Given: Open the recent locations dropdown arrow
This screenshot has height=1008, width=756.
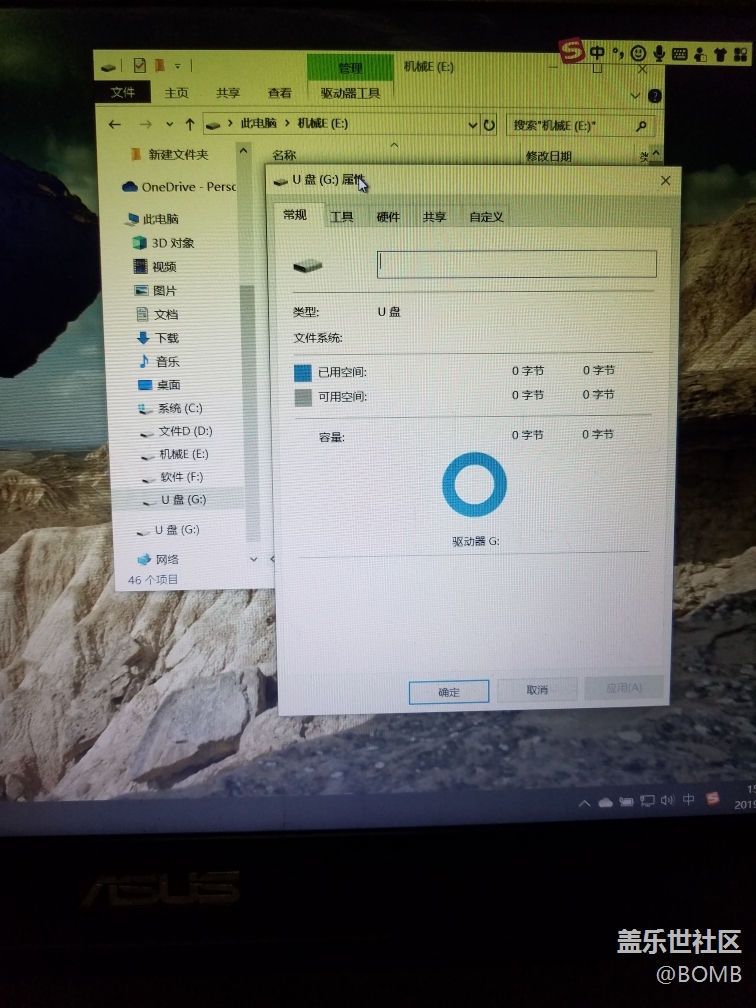Looking at the screenshot, I should point(169,125).
